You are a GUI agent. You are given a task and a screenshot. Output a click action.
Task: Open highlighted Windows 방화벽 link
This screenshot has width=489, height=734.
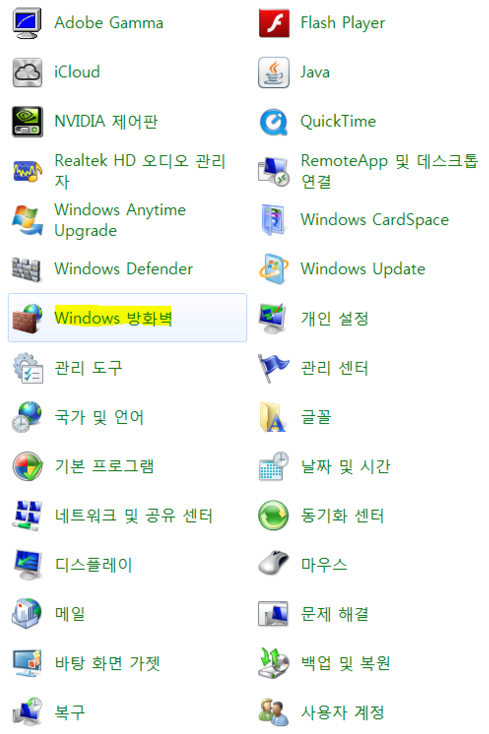pos(113,318)
